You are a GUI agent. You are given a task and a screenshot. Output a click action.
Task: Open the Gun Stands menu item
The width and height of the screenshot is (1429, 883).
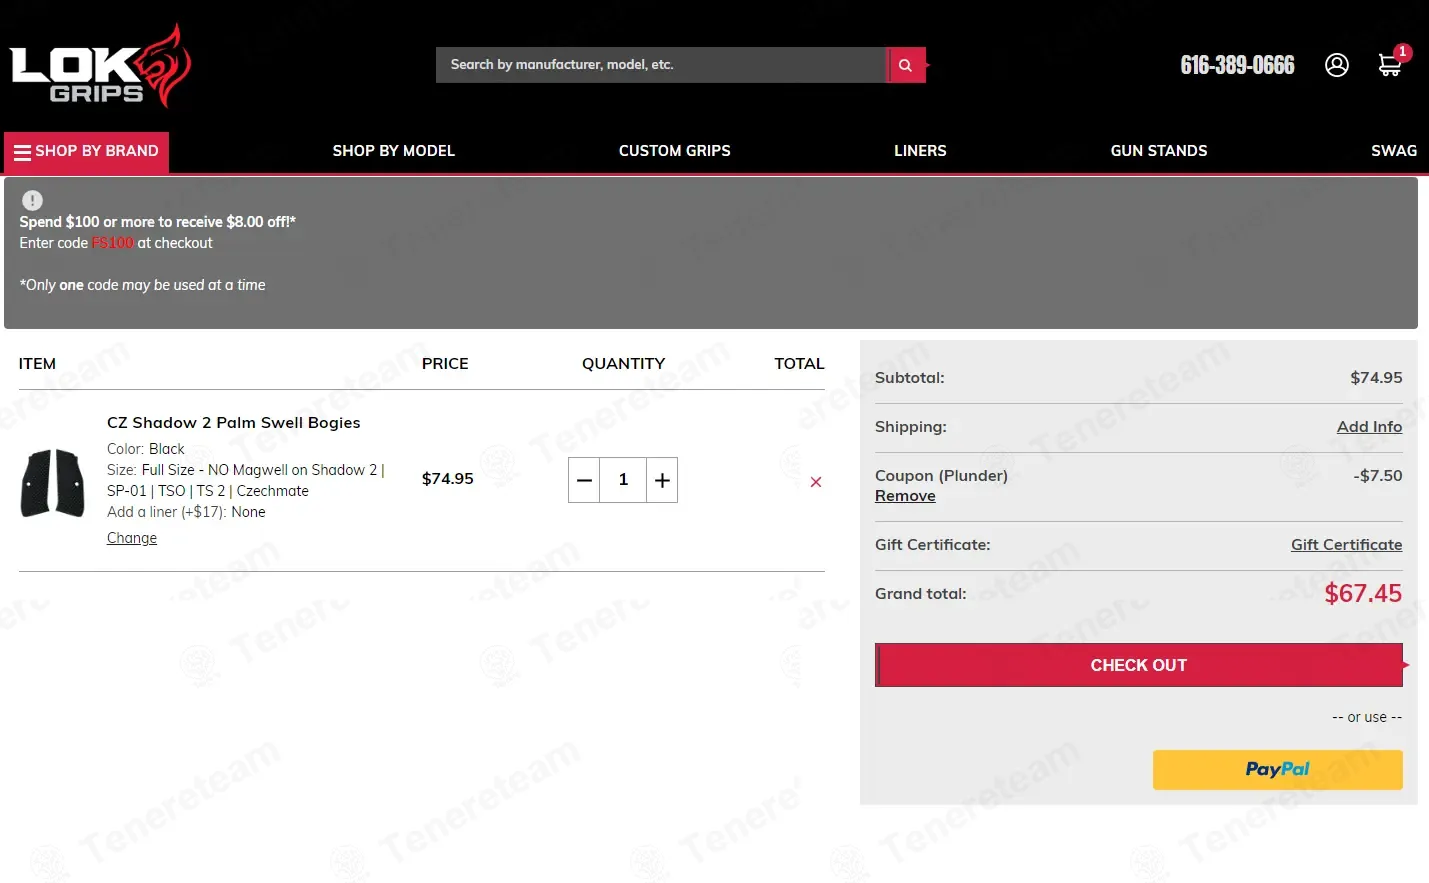pos(1159,151)
